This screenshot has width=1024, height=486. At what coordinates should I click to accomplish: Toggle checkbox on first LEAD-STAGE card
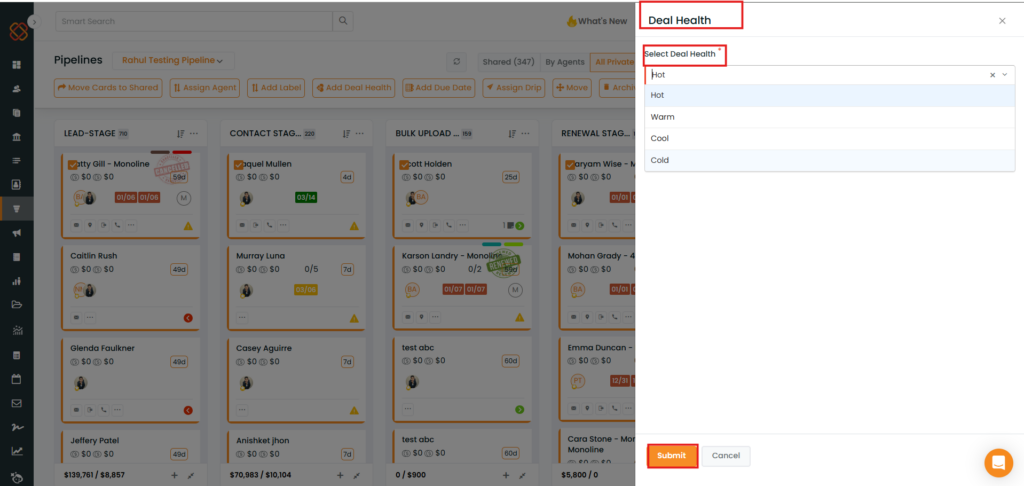tap(73, 165)
